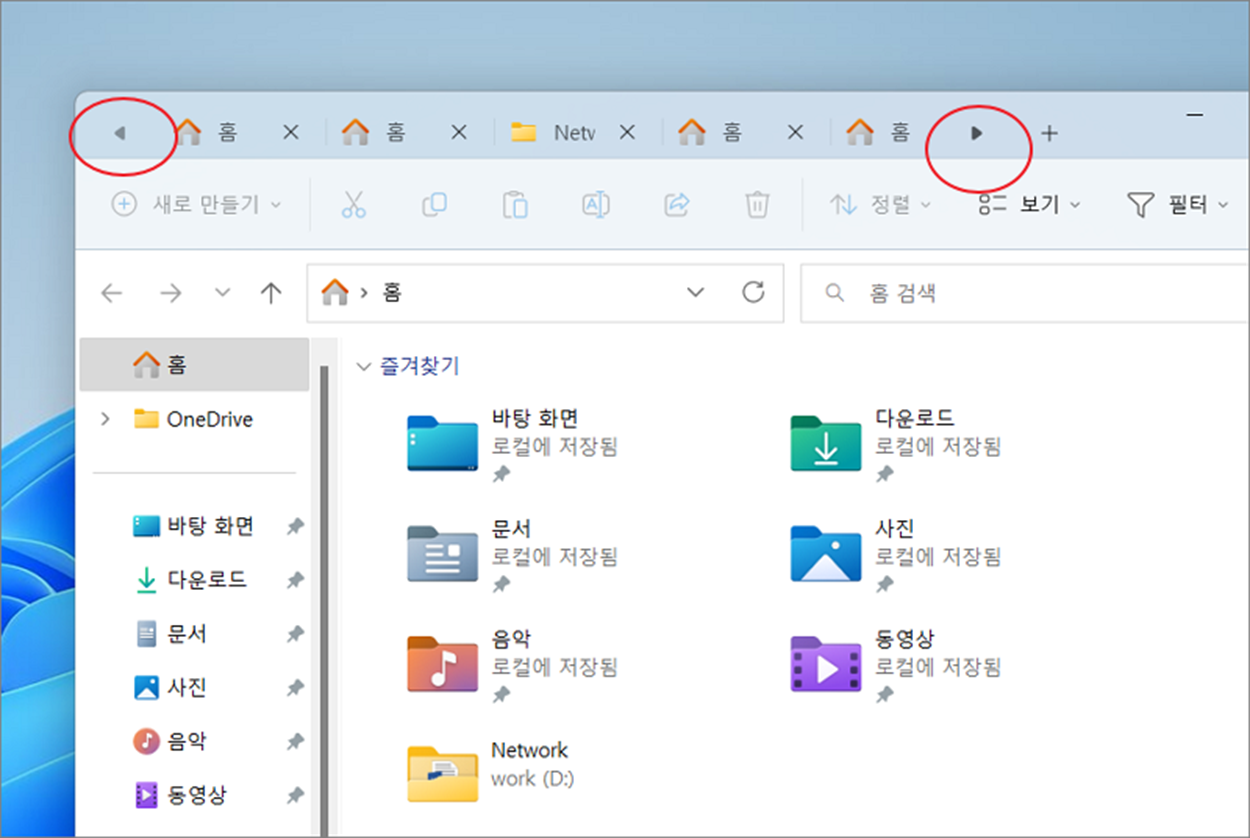Click the work (D:) label under Network
The height and width of the screenshot is (838, 1250).
point(533,778)
